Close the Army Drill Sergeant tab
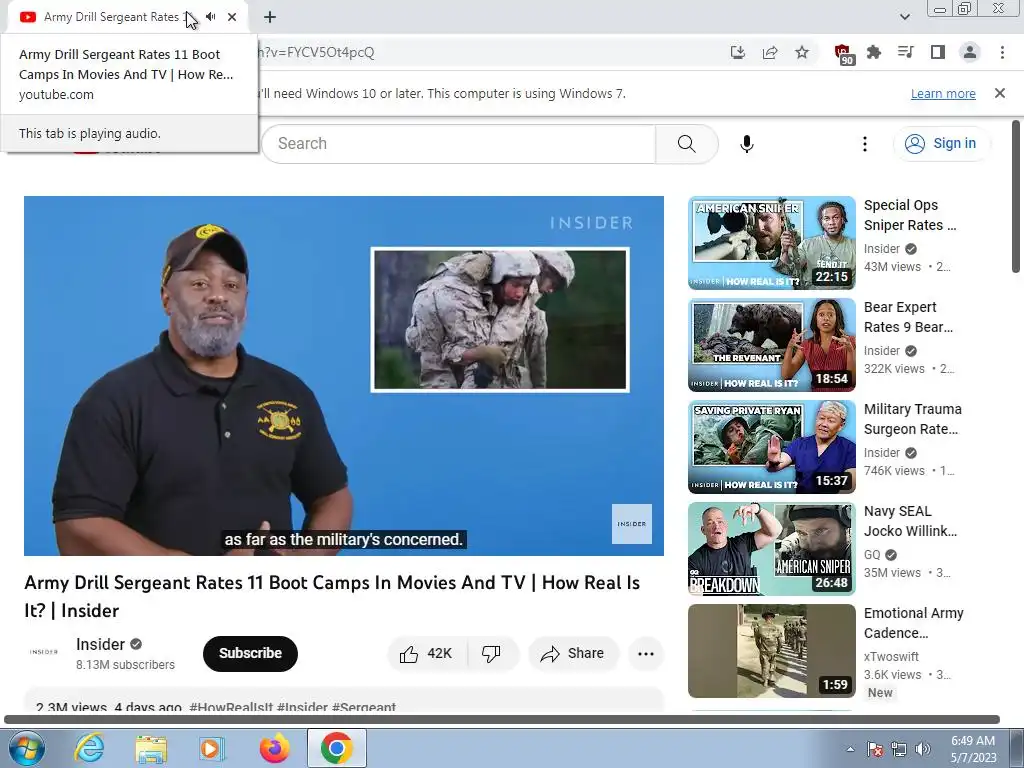The height and width of the screenshot is (768, 1024). point(232,17)
